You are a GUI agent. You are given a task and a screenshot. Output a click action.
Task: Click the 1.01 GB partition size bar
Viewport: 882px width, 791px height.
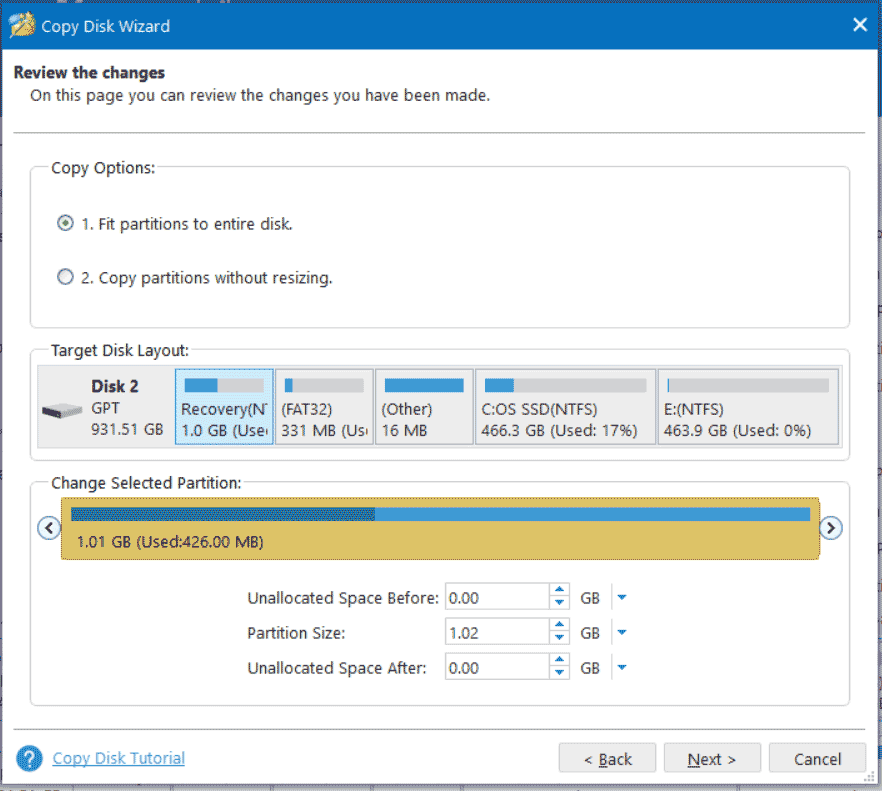click(440, 529)
